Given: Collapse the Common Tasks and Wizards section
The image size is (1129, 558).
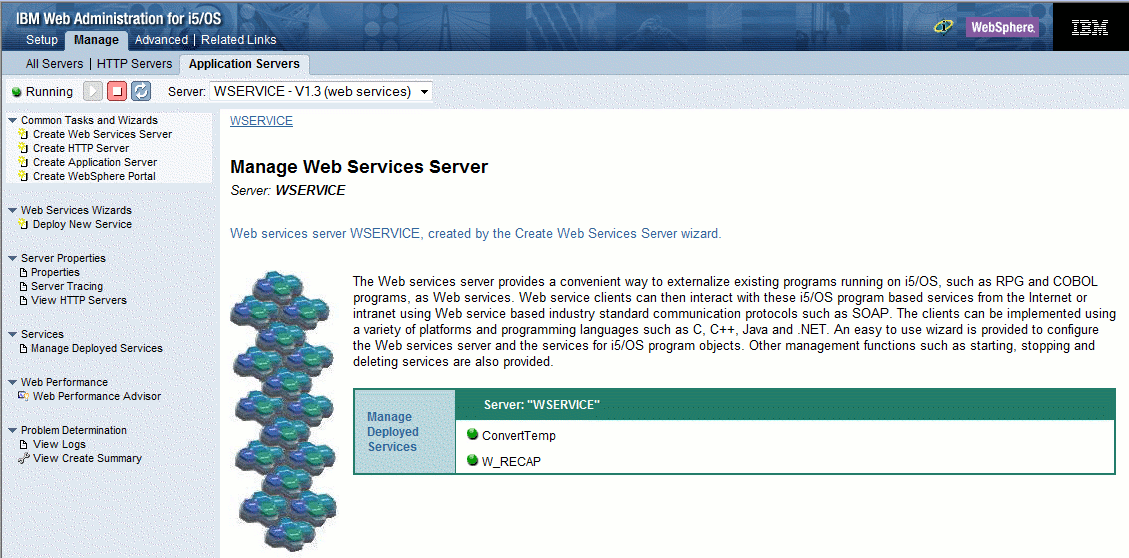Looking at the screenshot, I should point(12,120).
